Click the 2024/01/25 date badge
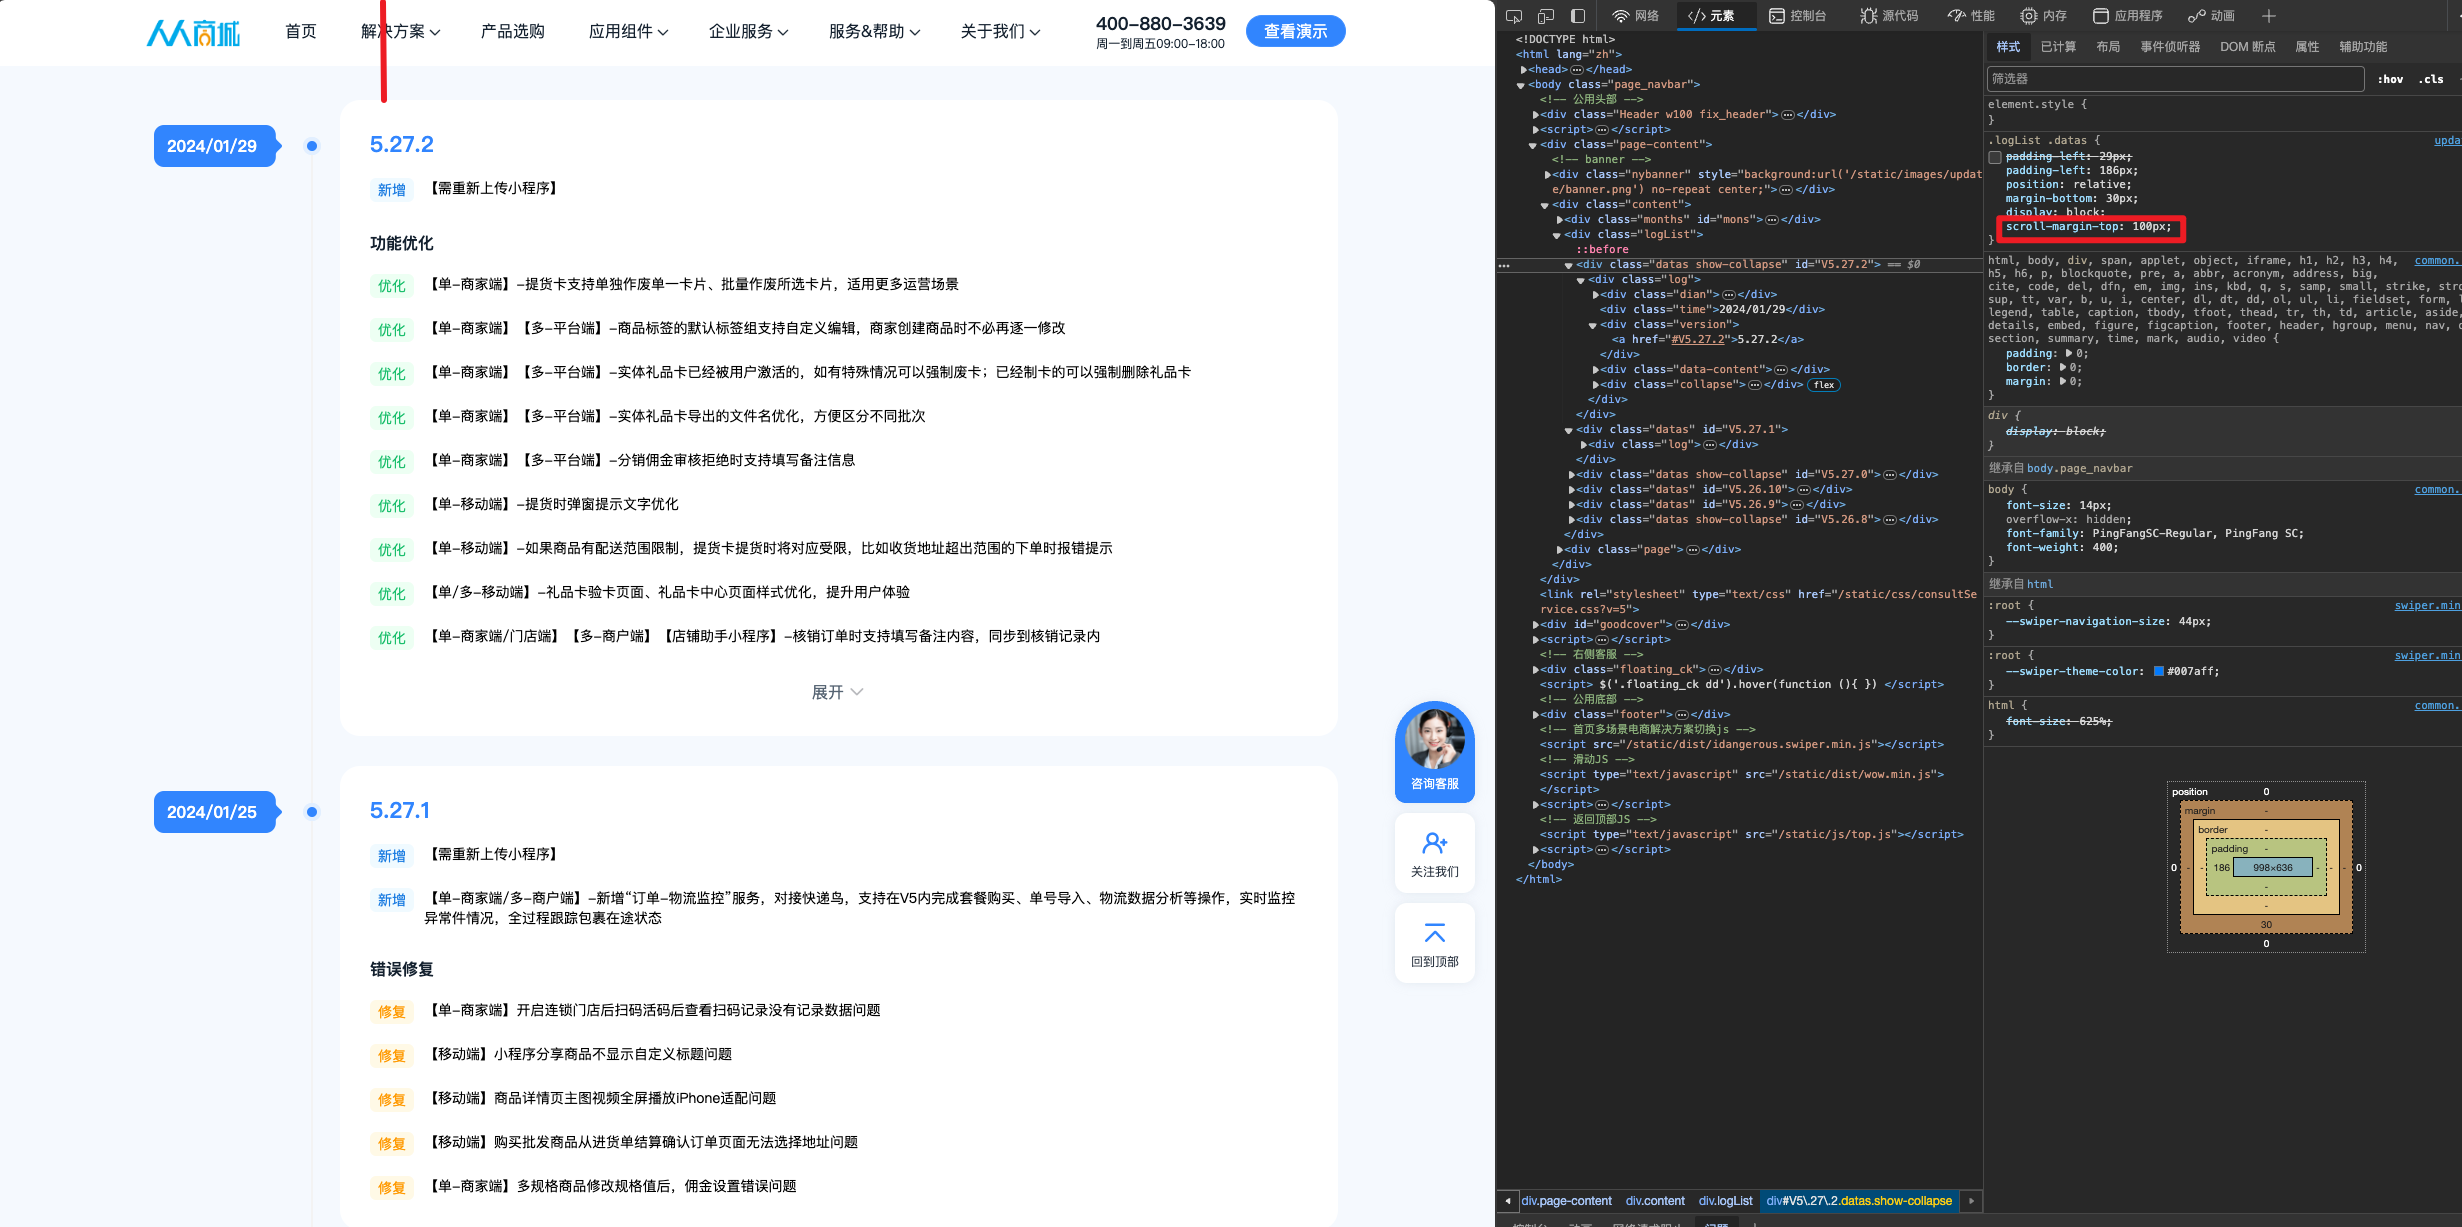This screenshot has width=2462, height=1227. pos(214,812)
